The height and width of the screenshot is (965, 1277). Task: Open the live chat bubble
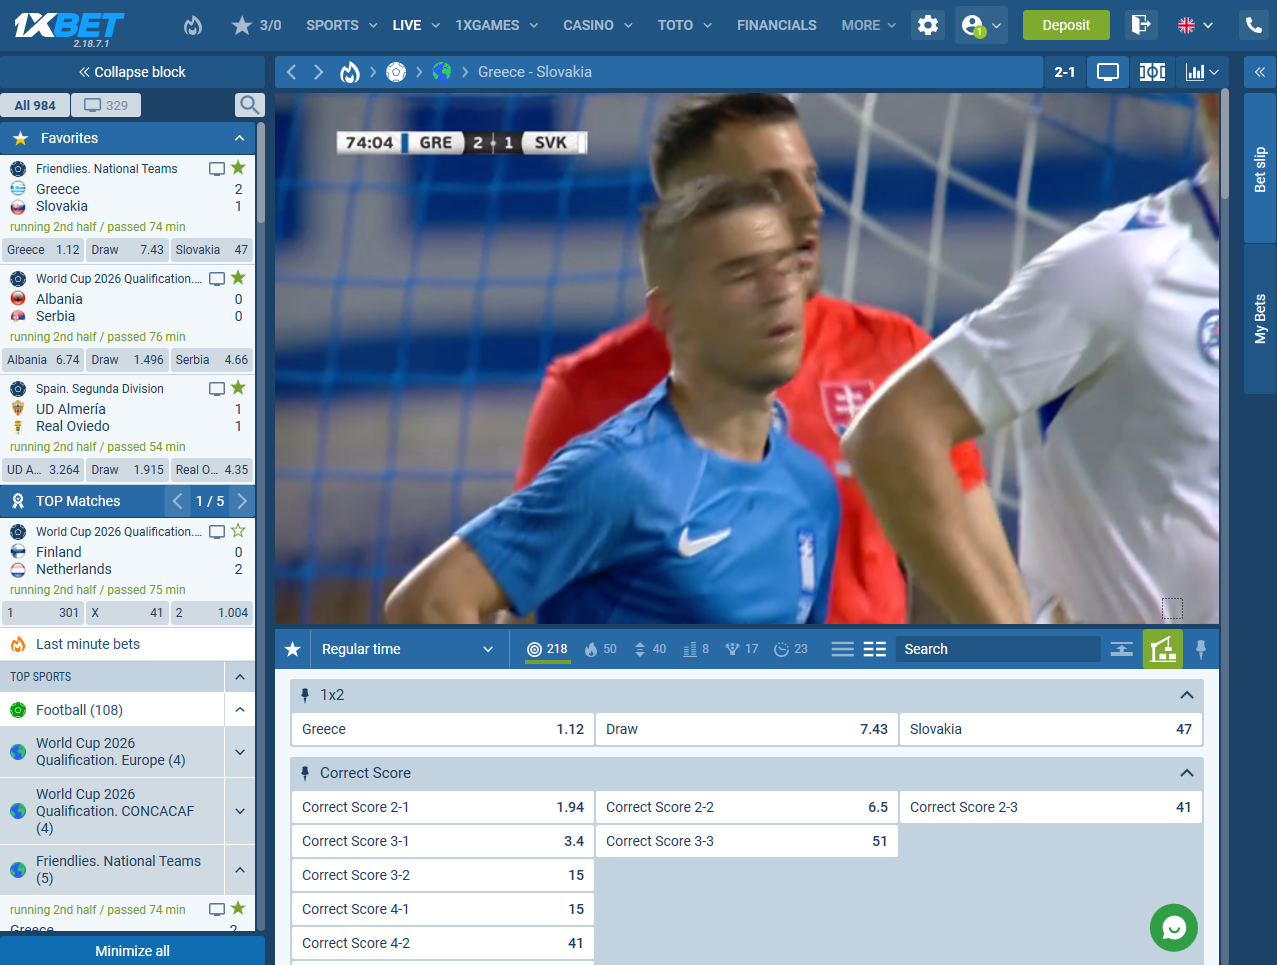(1173, 928)
